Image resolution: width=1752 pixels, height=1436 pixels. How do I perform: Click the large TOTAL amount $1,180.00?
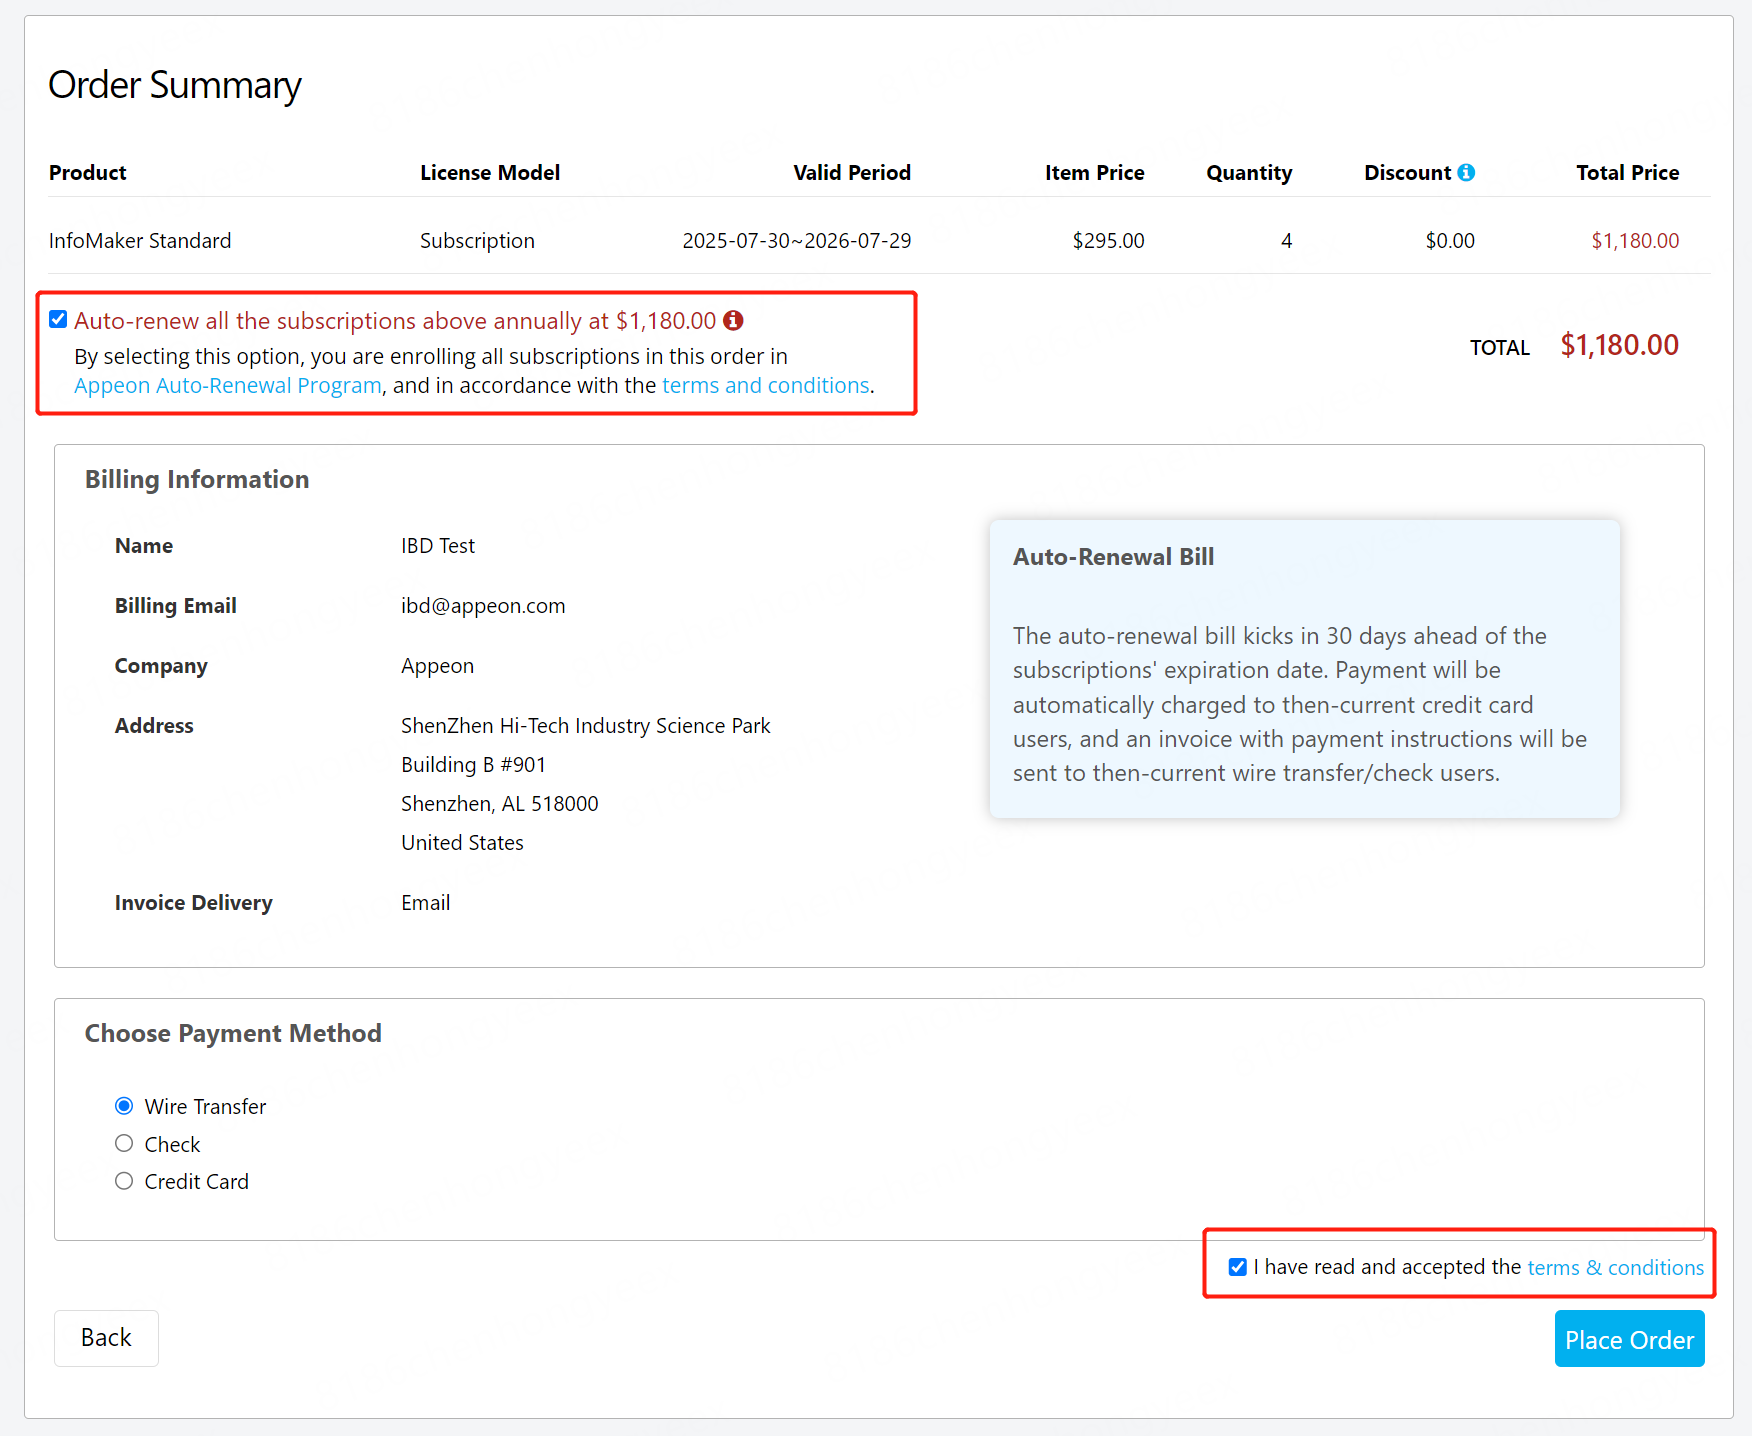(1620, 346)
